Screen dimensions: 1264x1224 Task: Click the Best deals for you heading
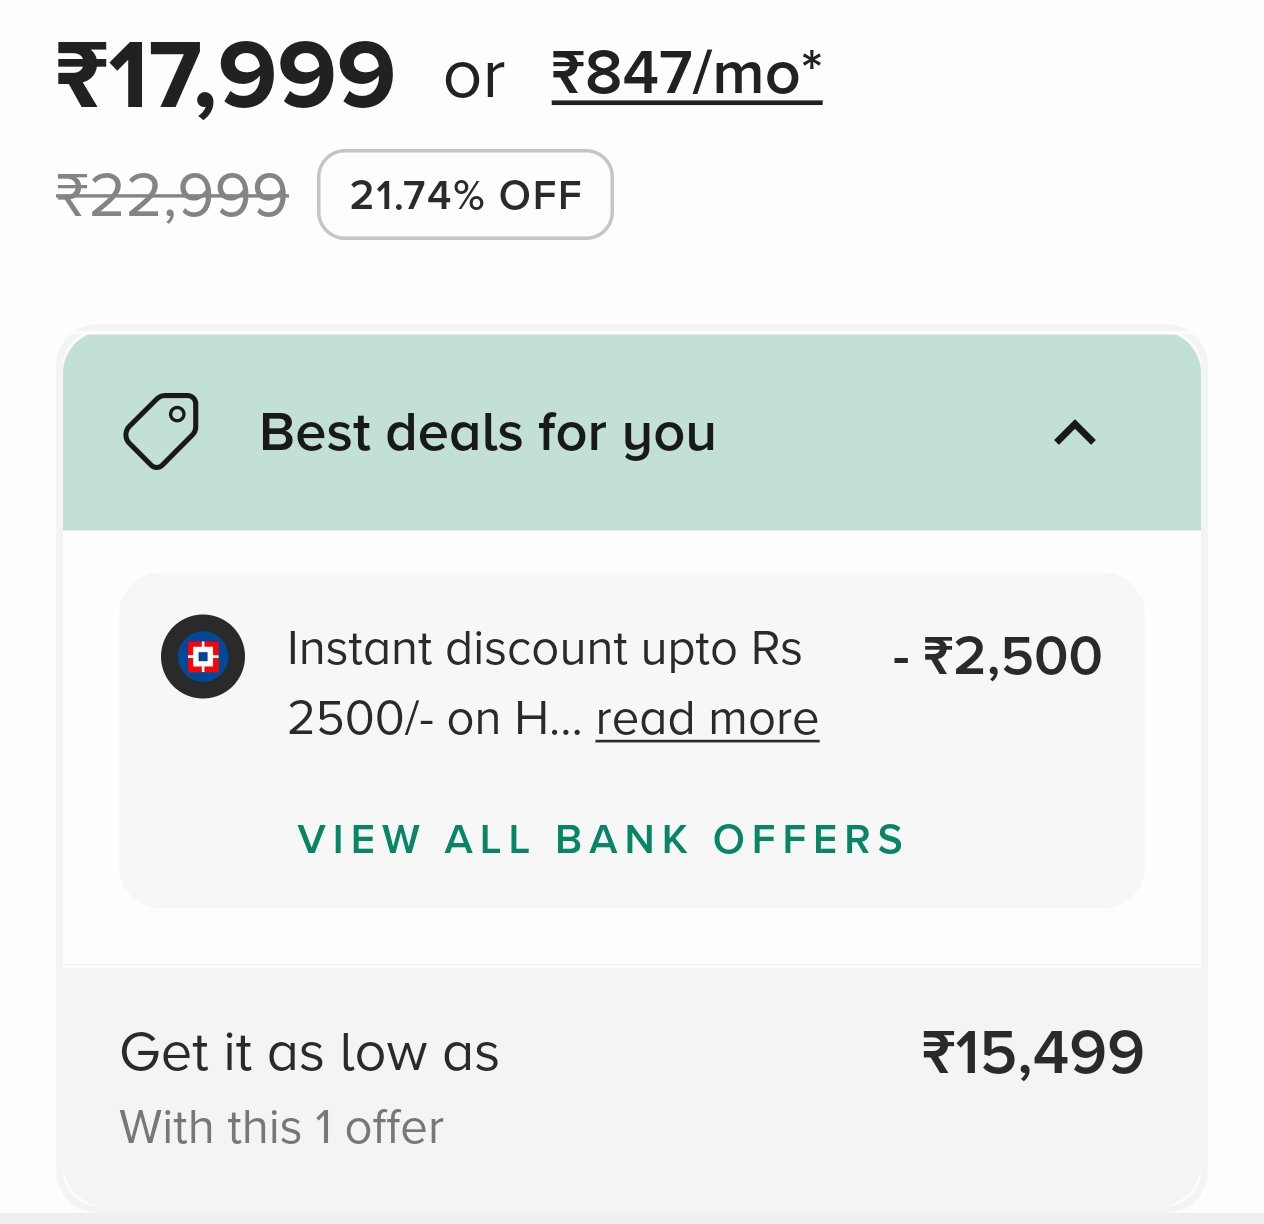coord(487,433)
